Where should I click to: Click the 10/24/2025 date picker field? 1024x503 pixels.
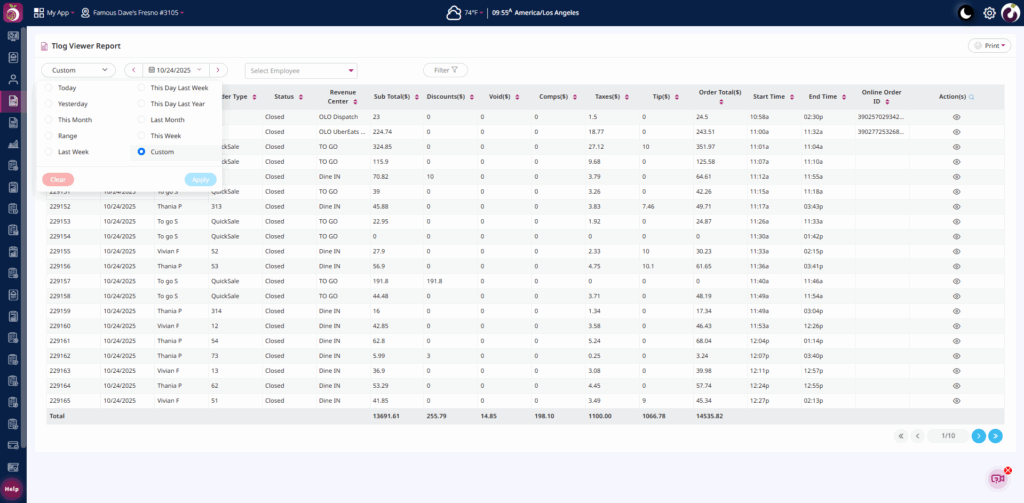point(176,70)
